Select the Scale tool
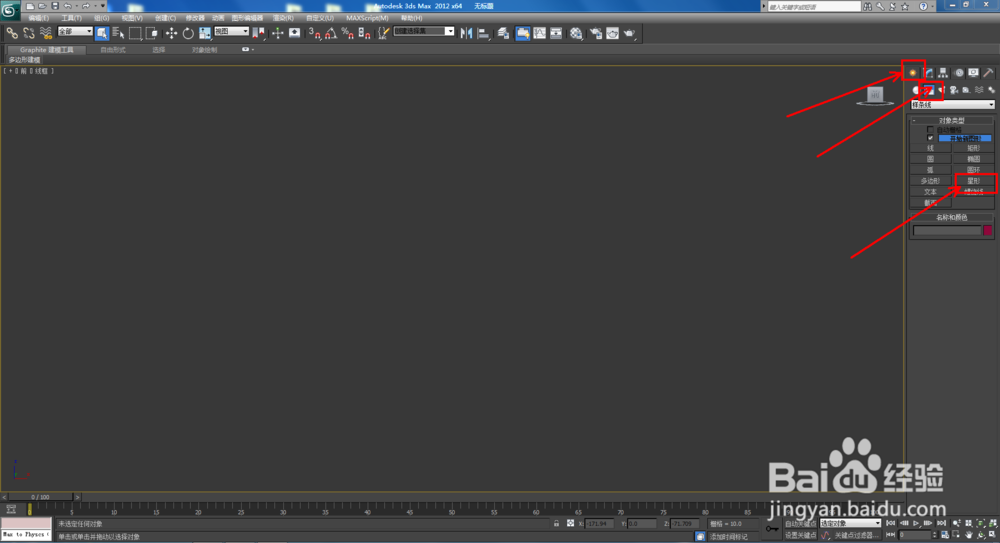This screenshot has height=543, width=1000. pyautogui.click(x=205, y=33)
